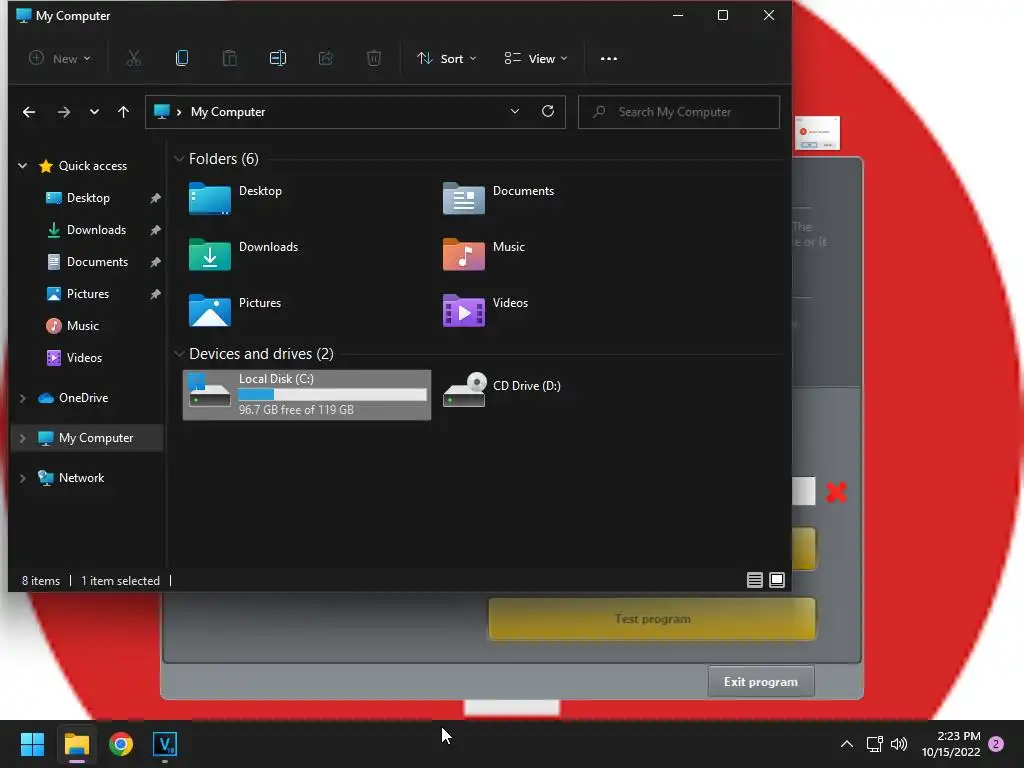The height and width of the screenshot is (768, 1024).
Task: Show hidden icons in system tray
Action: 846,744
